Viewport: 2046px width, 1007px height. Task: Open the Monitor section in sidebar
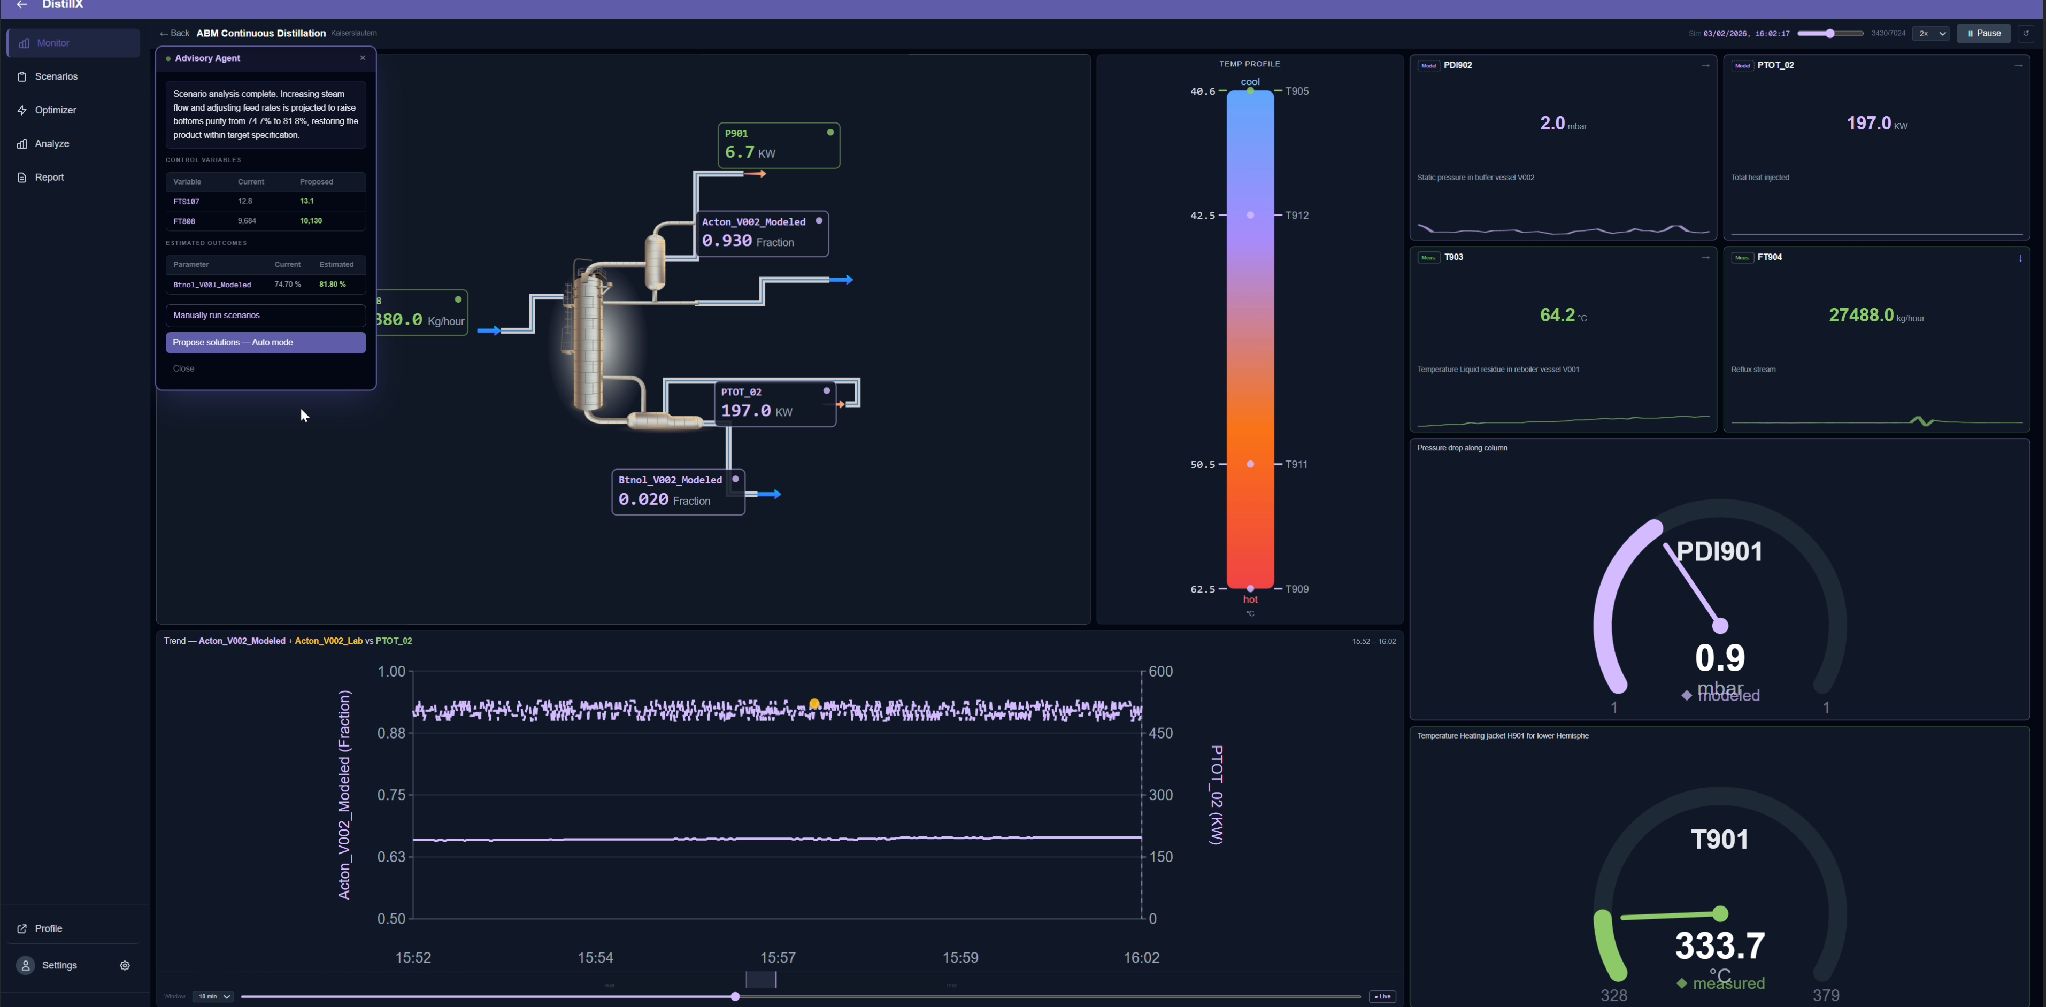tap(72, 43)
